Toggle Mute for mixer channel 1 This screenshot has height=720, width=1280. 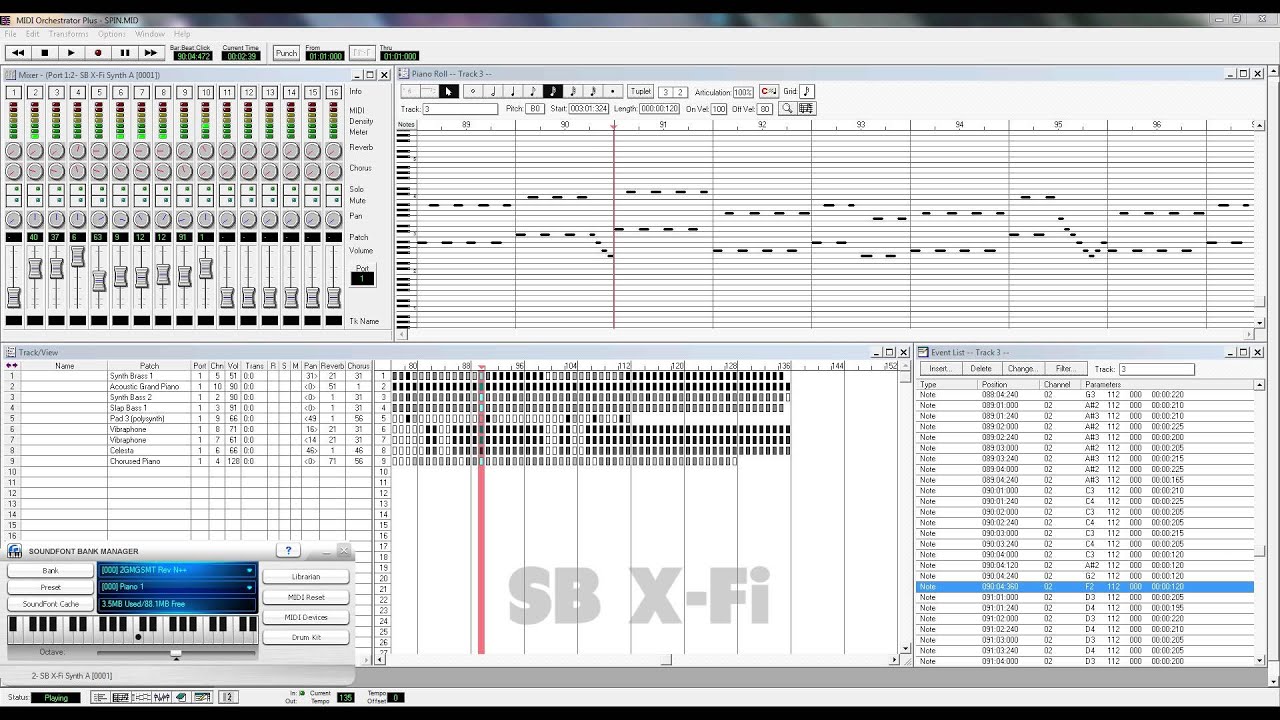[x=14, y=200]
